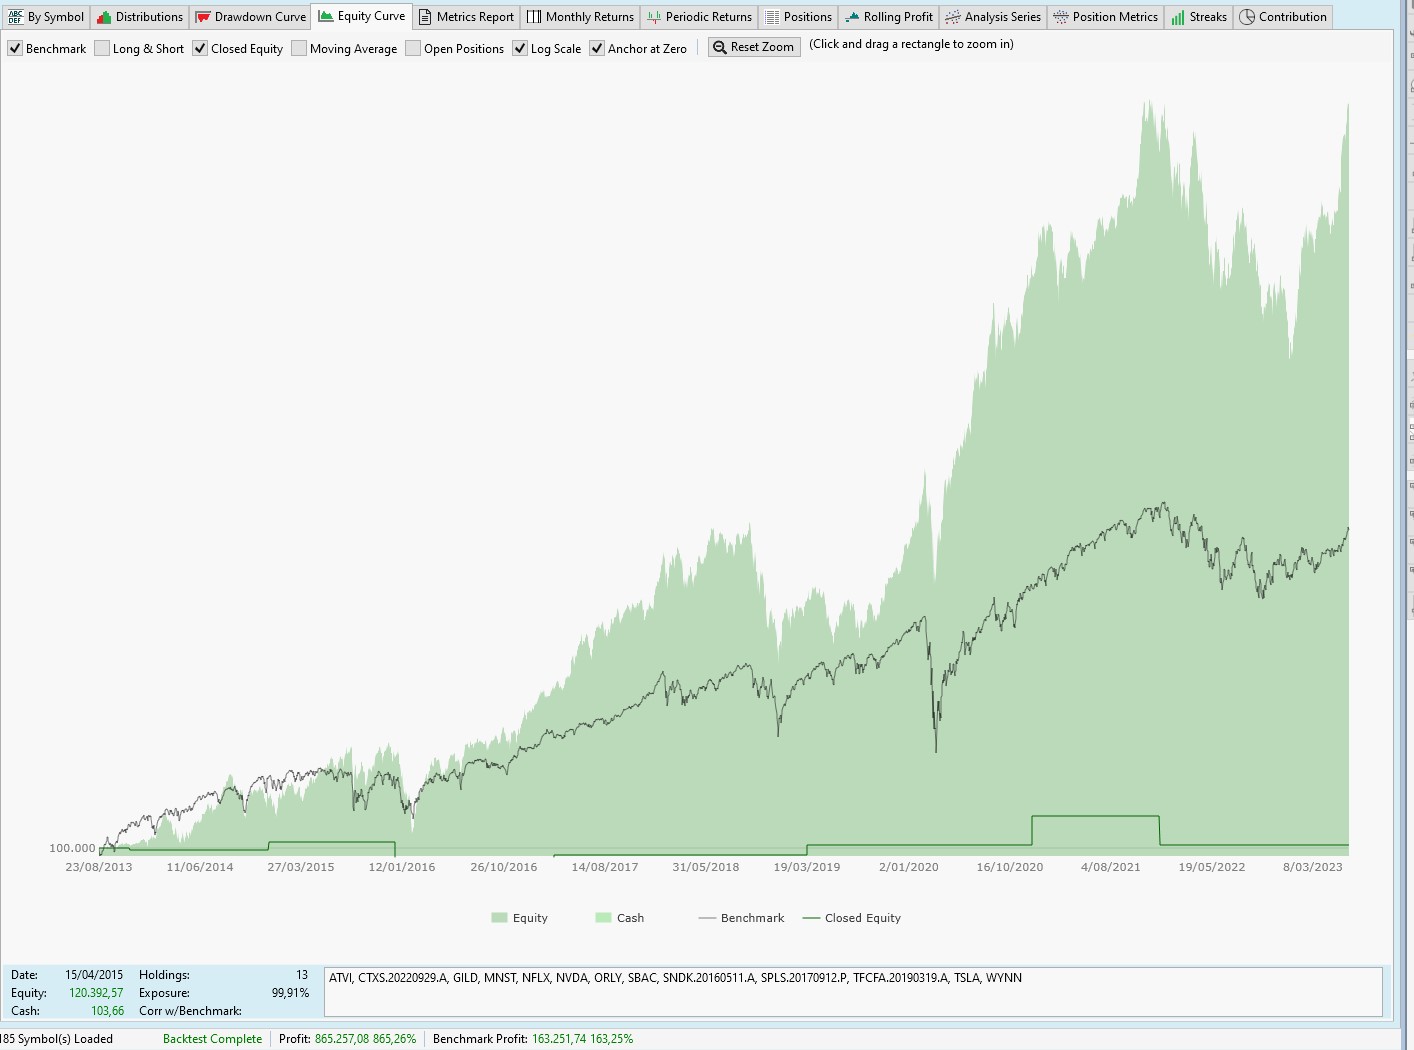Click the equity value 120.392,57
Viewport: 1414px width, 1050px height.
click(x=96, y=993)
